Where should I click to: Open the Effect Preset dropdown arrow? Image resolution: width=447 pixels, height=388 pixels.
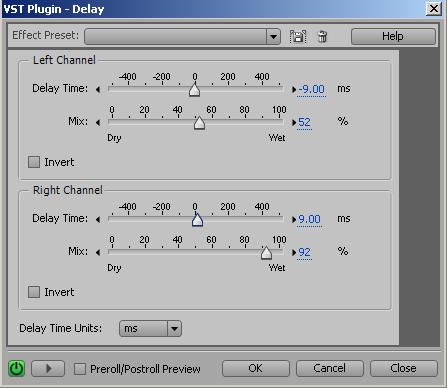(273, 36)
